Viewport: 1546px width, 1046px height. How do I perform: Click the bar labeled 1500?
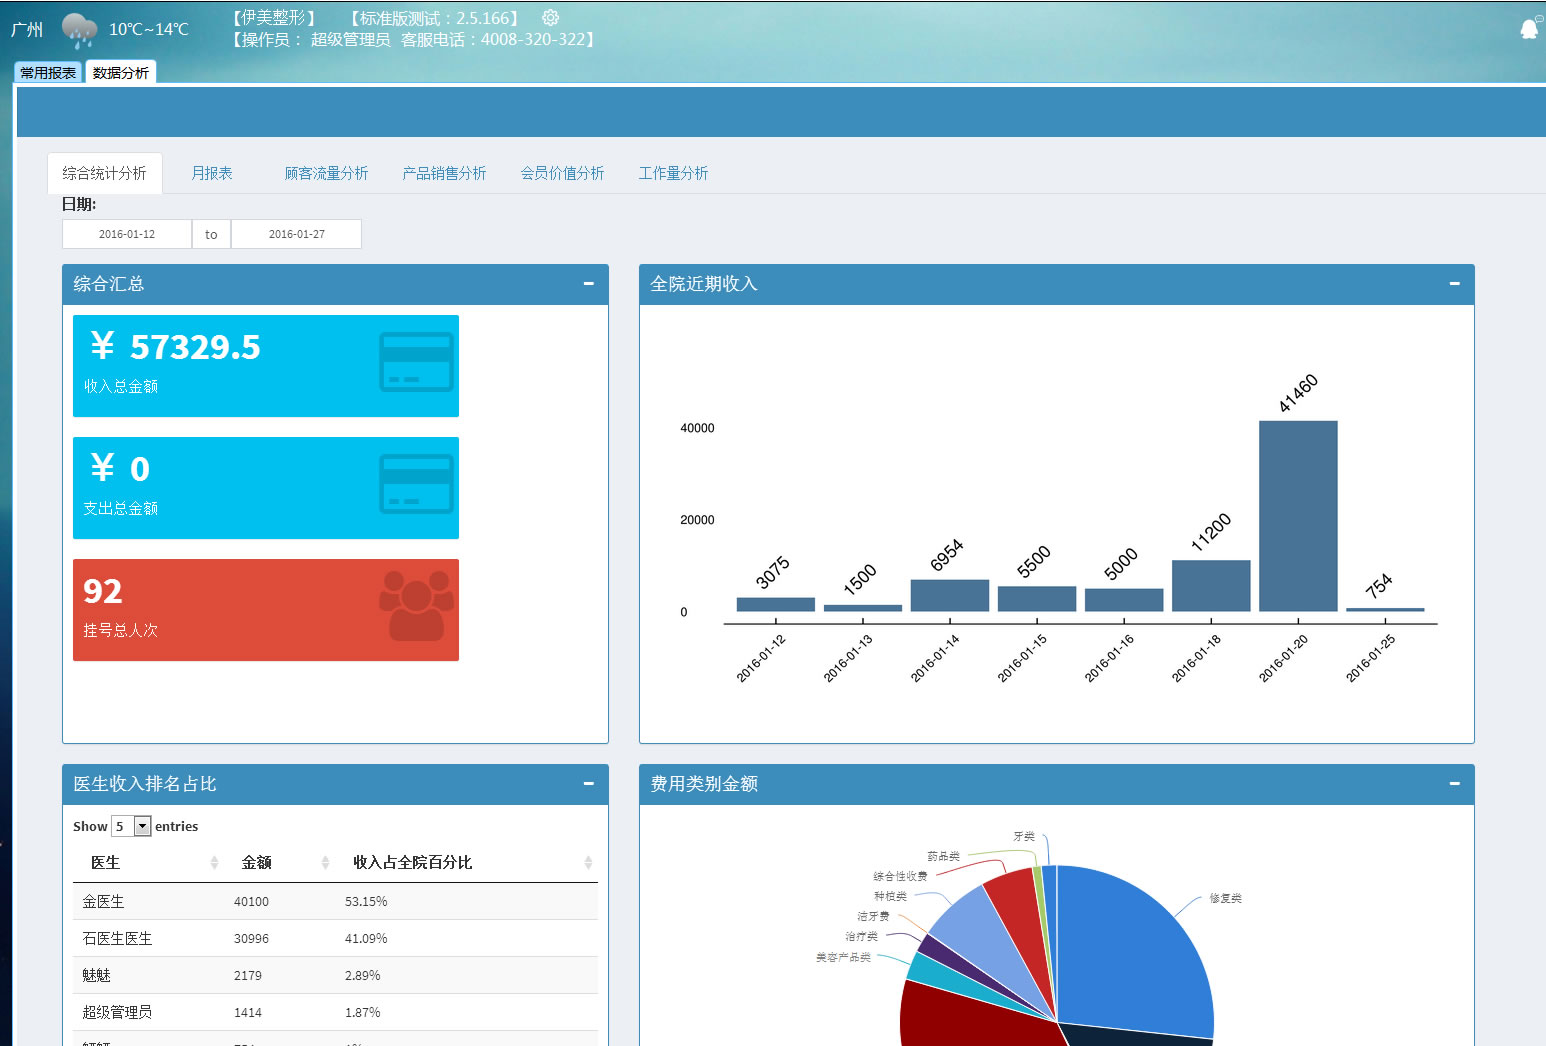(x=863, y=608)
